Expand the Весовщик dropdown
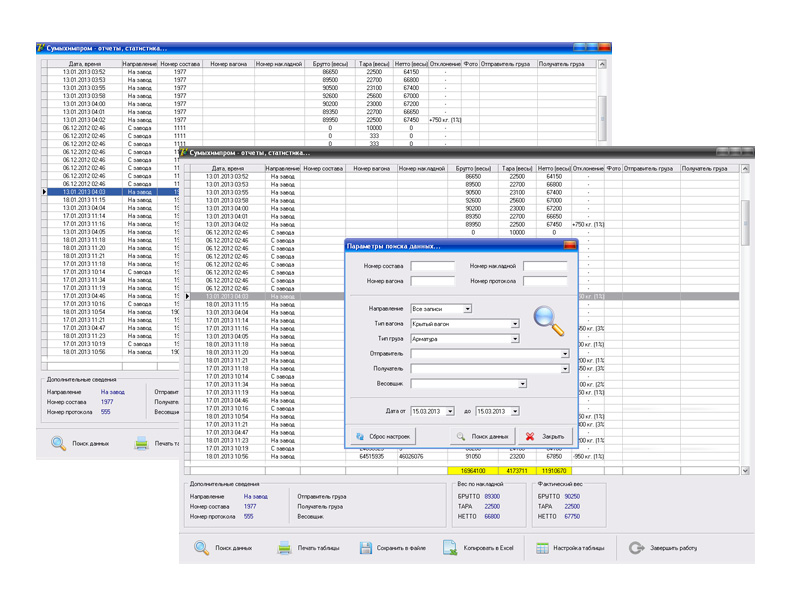Viewport: 800px width, 600px height. point(521,384)
